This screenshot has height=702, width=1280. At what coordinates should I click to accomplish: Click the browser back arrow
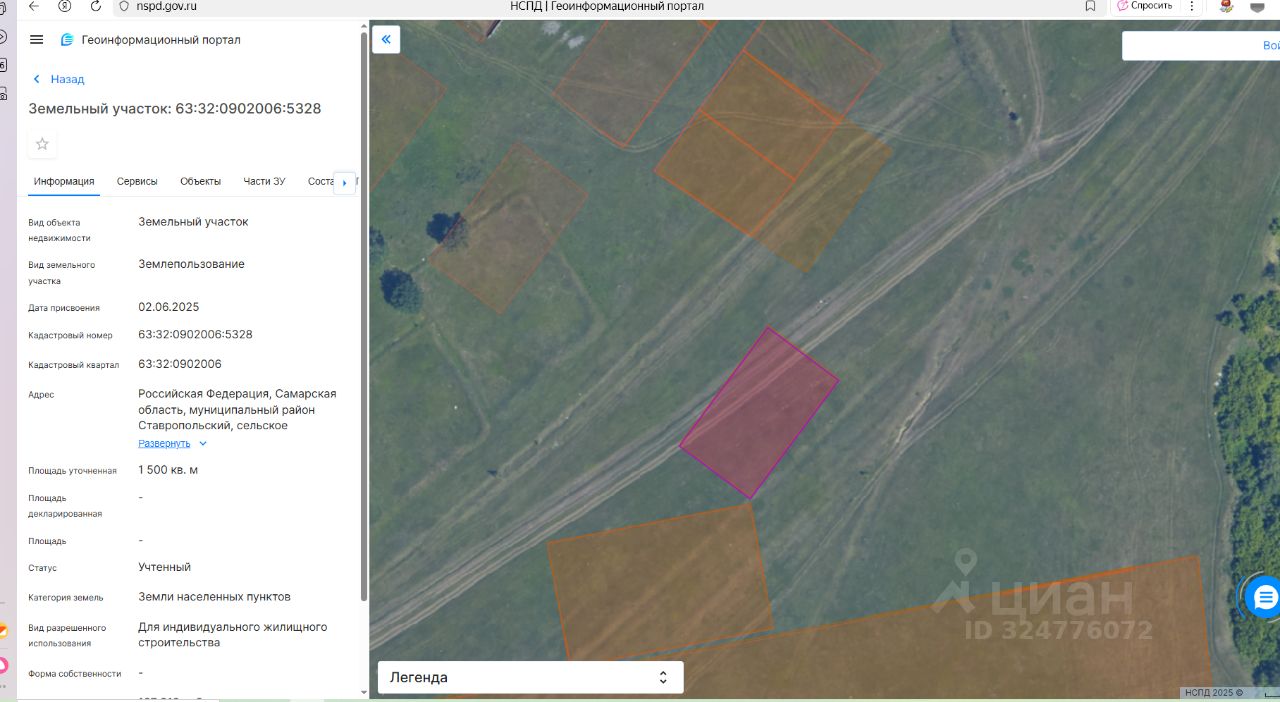tap(34, 6)
